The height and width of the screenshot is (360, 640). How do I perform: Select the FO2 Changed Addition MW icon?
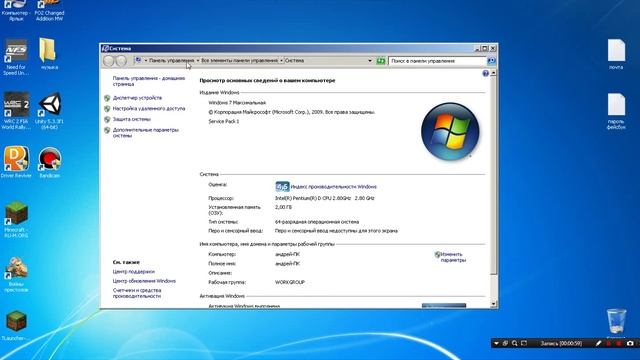[x=49, y=11]
